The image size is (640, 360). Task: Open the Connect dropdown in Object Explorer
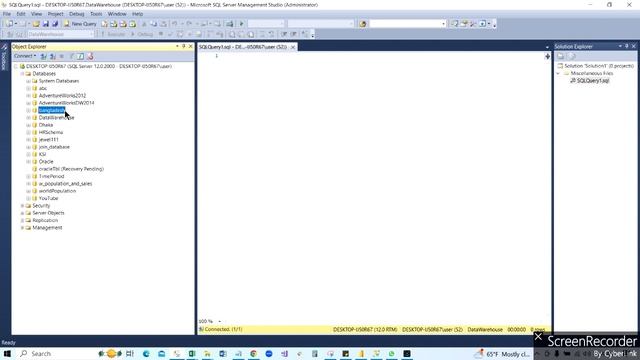point(25,56)
